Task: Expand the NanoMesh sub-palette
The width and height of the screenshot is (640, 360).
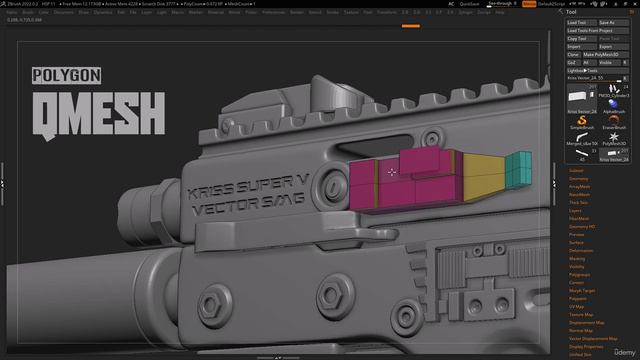Action: (x=579, y=195)
